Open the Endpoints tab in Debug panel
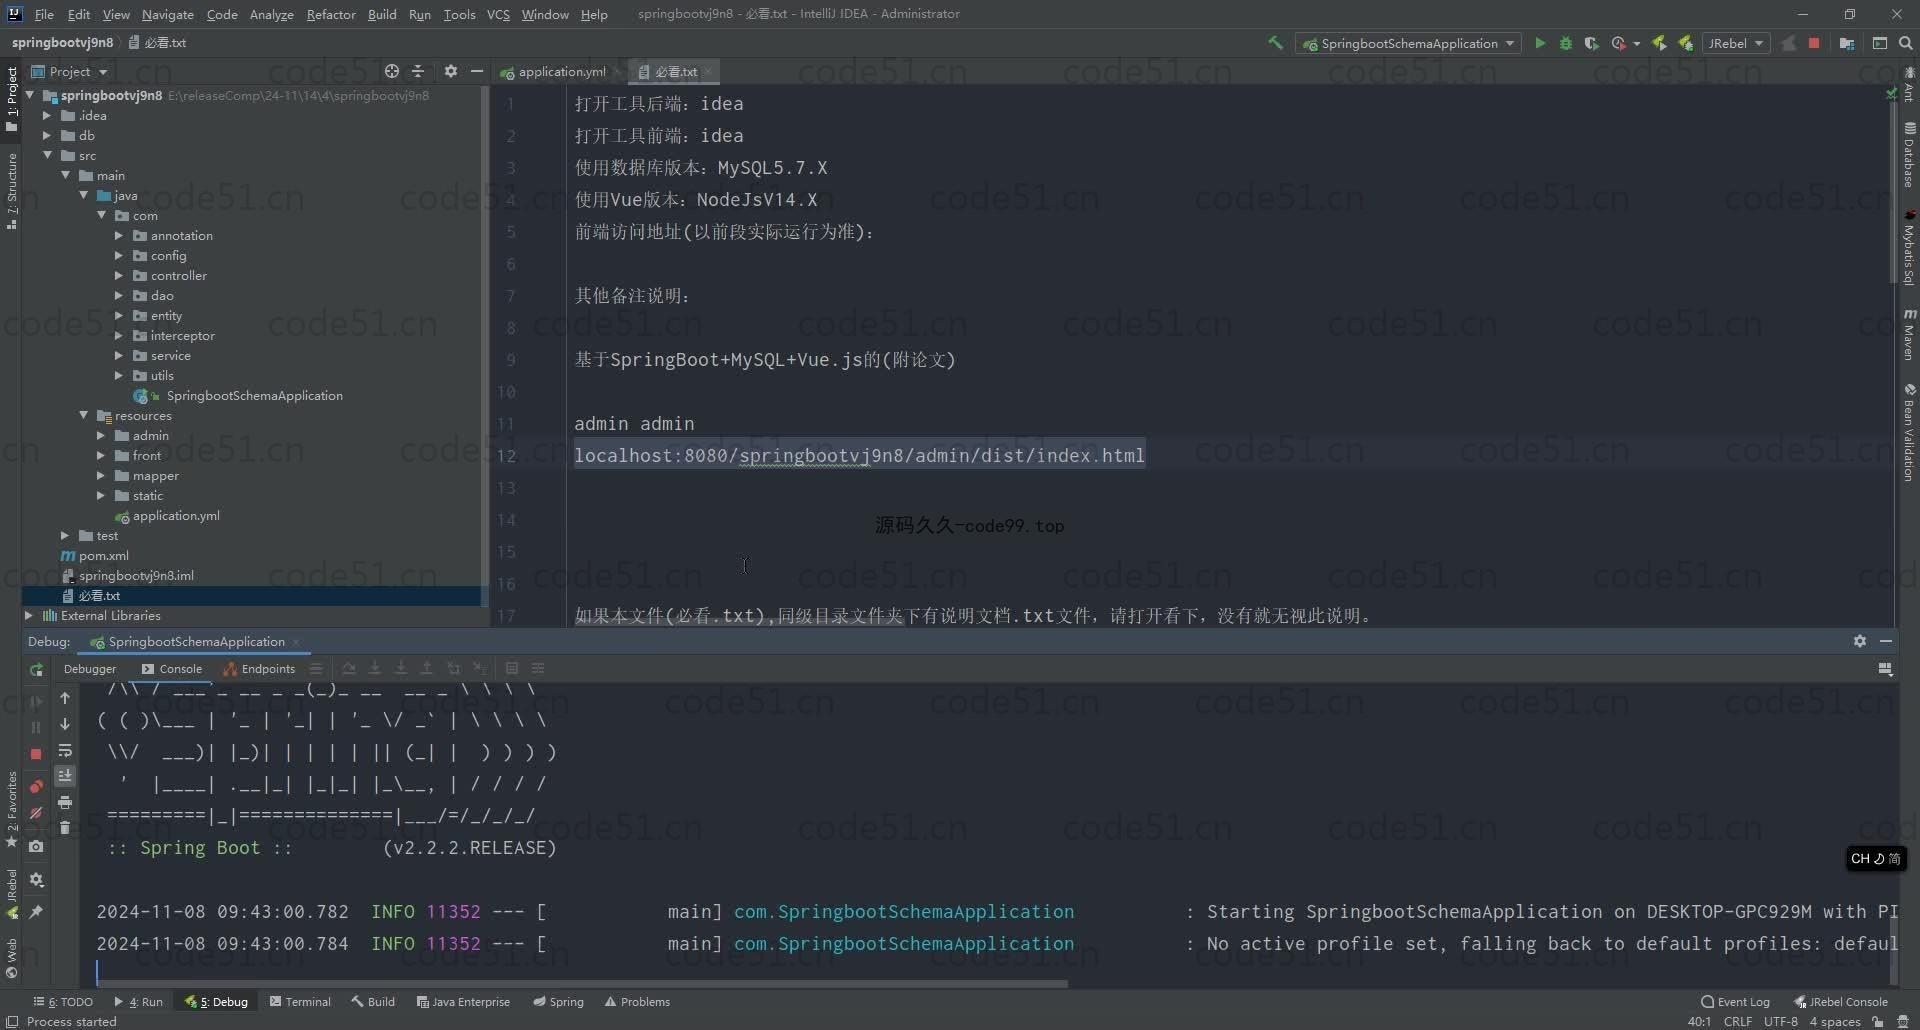1920x1030 pixels. click(x=260, y=669)
